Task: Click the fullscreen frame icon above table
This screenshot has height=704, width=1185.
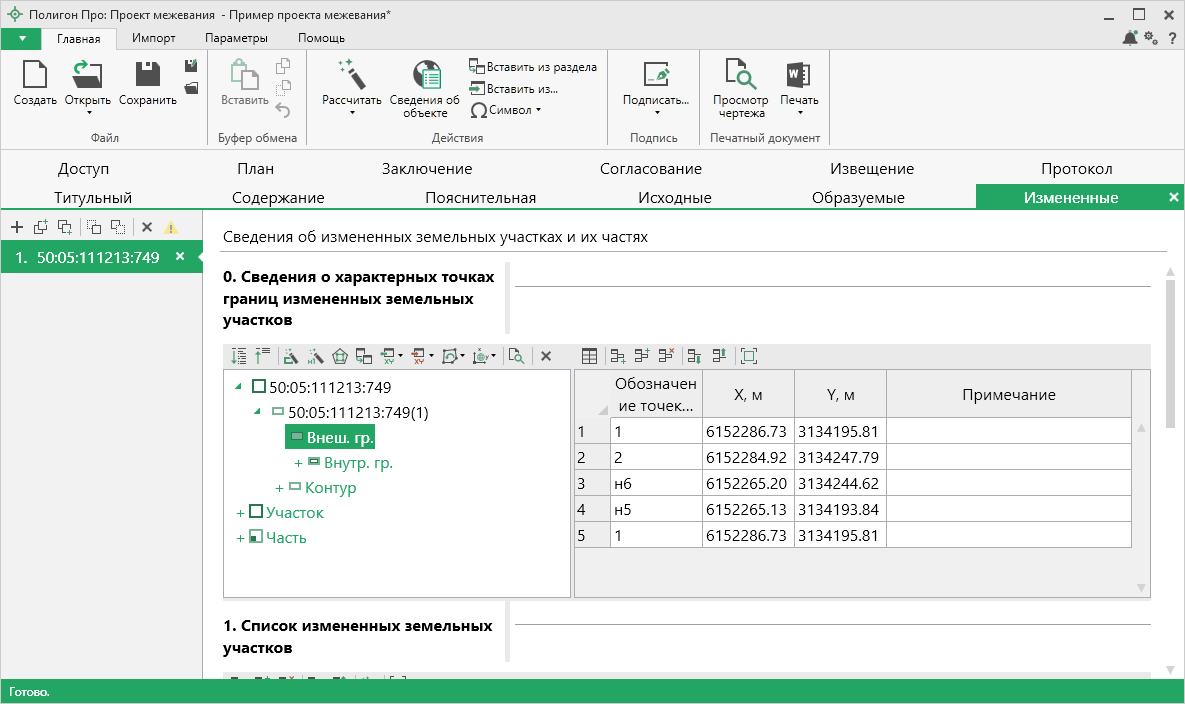Action: pyautogui.click(x=749, y=355)
